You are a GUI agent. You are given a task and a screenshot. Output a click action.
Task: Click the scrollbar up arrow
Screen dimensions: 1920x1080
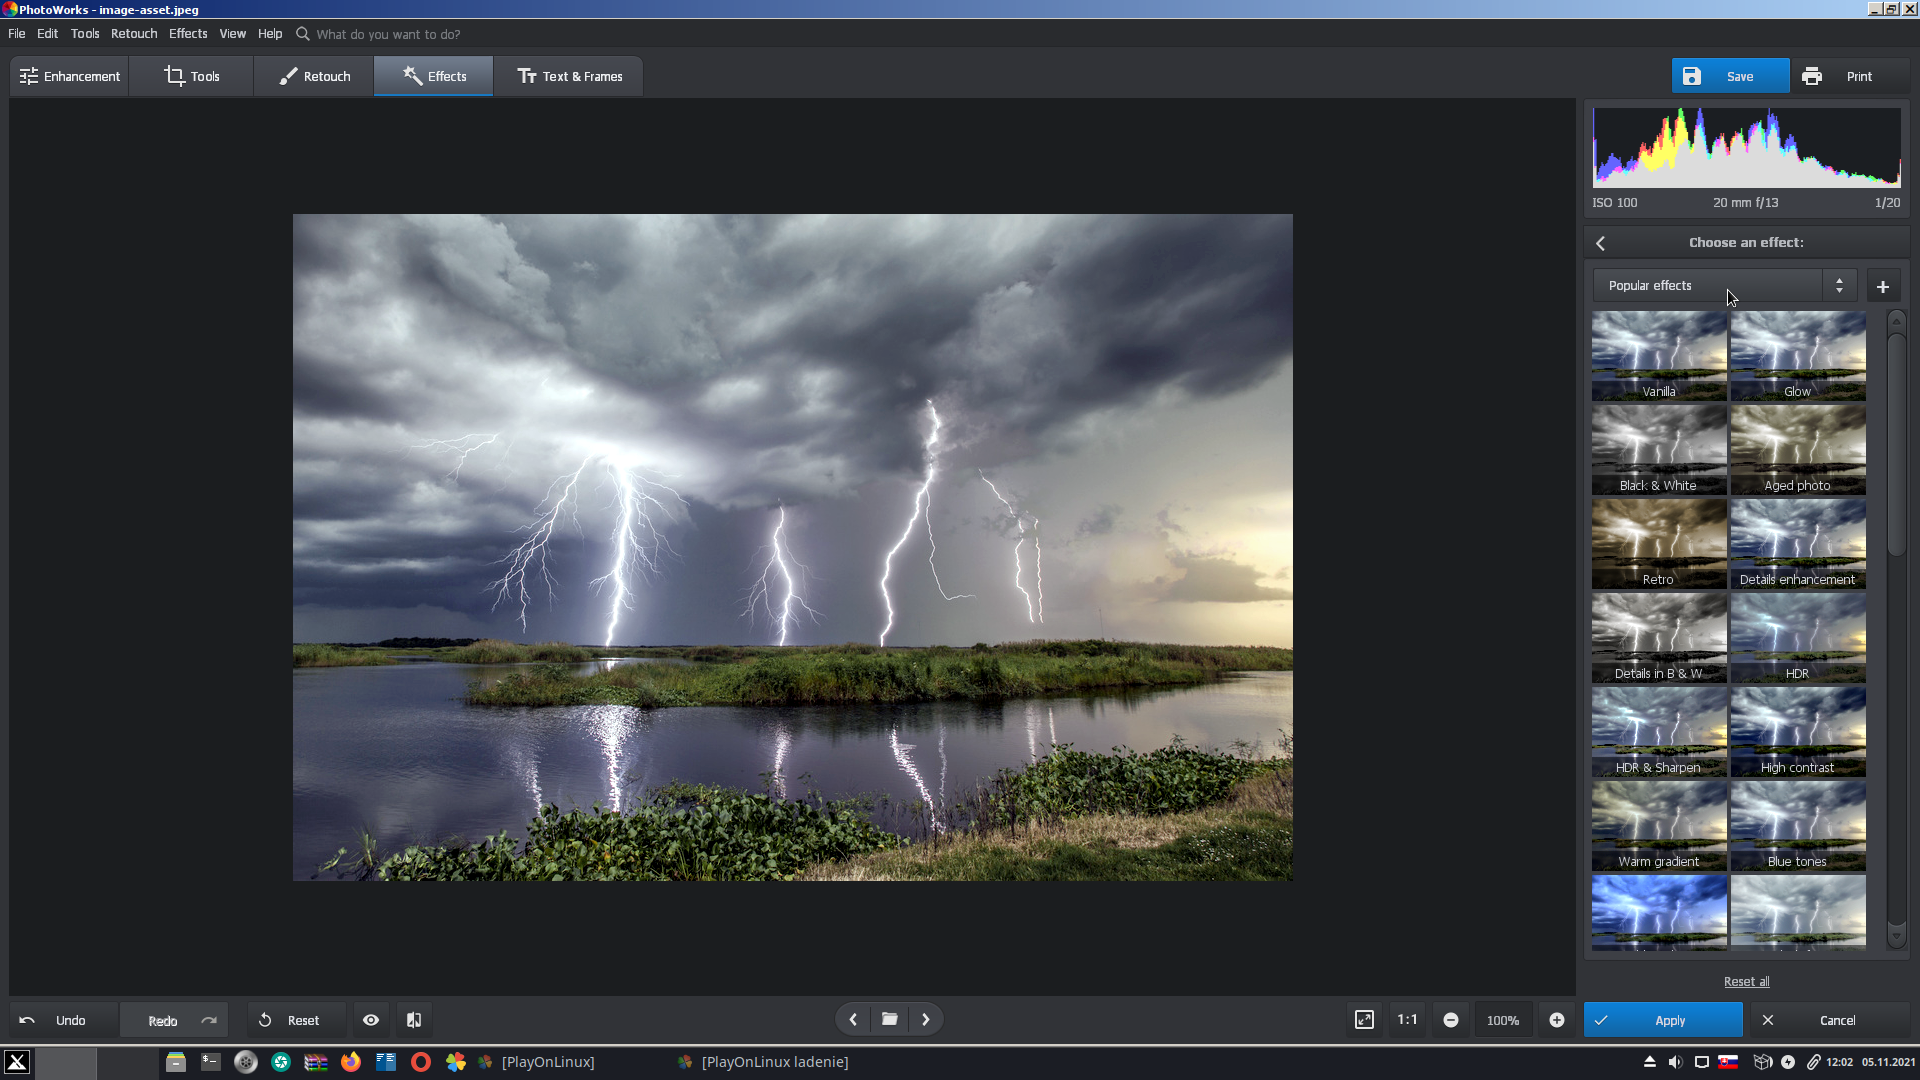(1896, 321)
